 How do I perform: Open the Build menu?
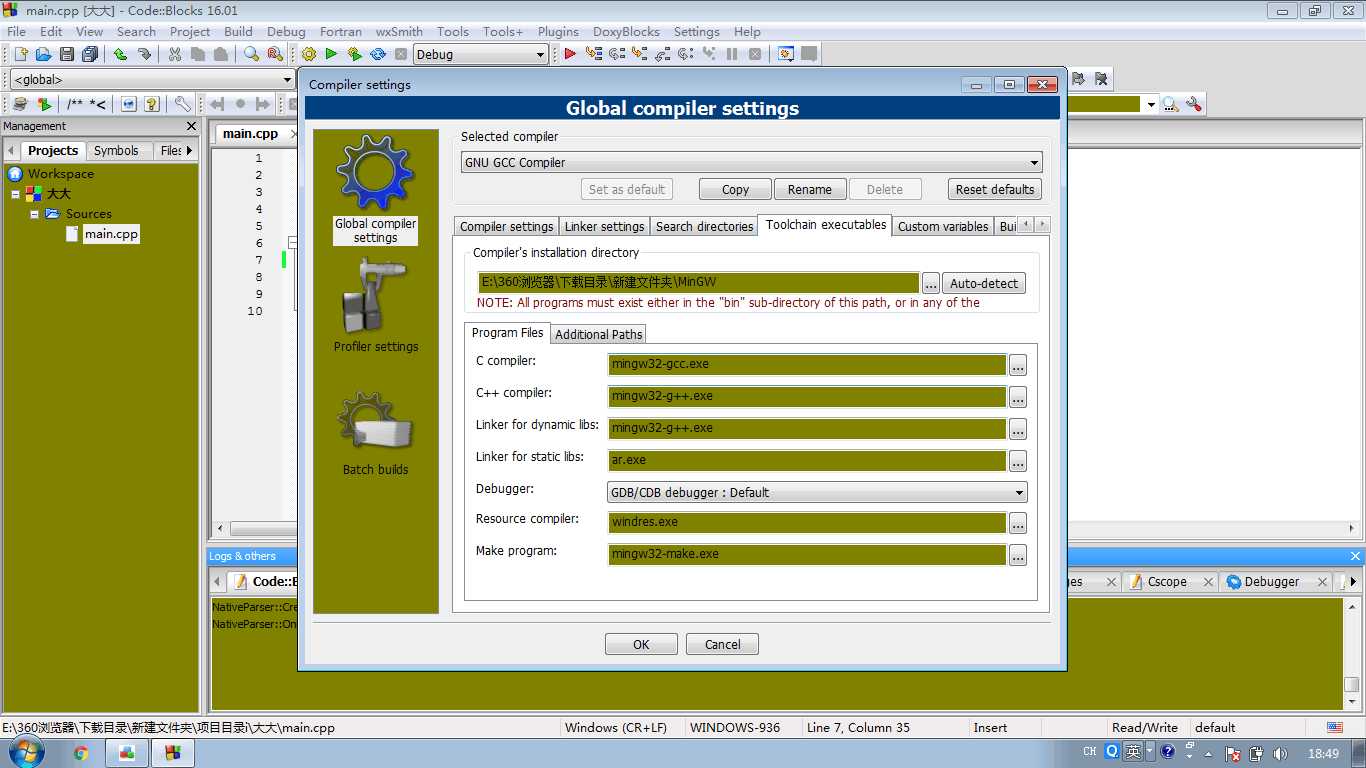coord(238,31)
